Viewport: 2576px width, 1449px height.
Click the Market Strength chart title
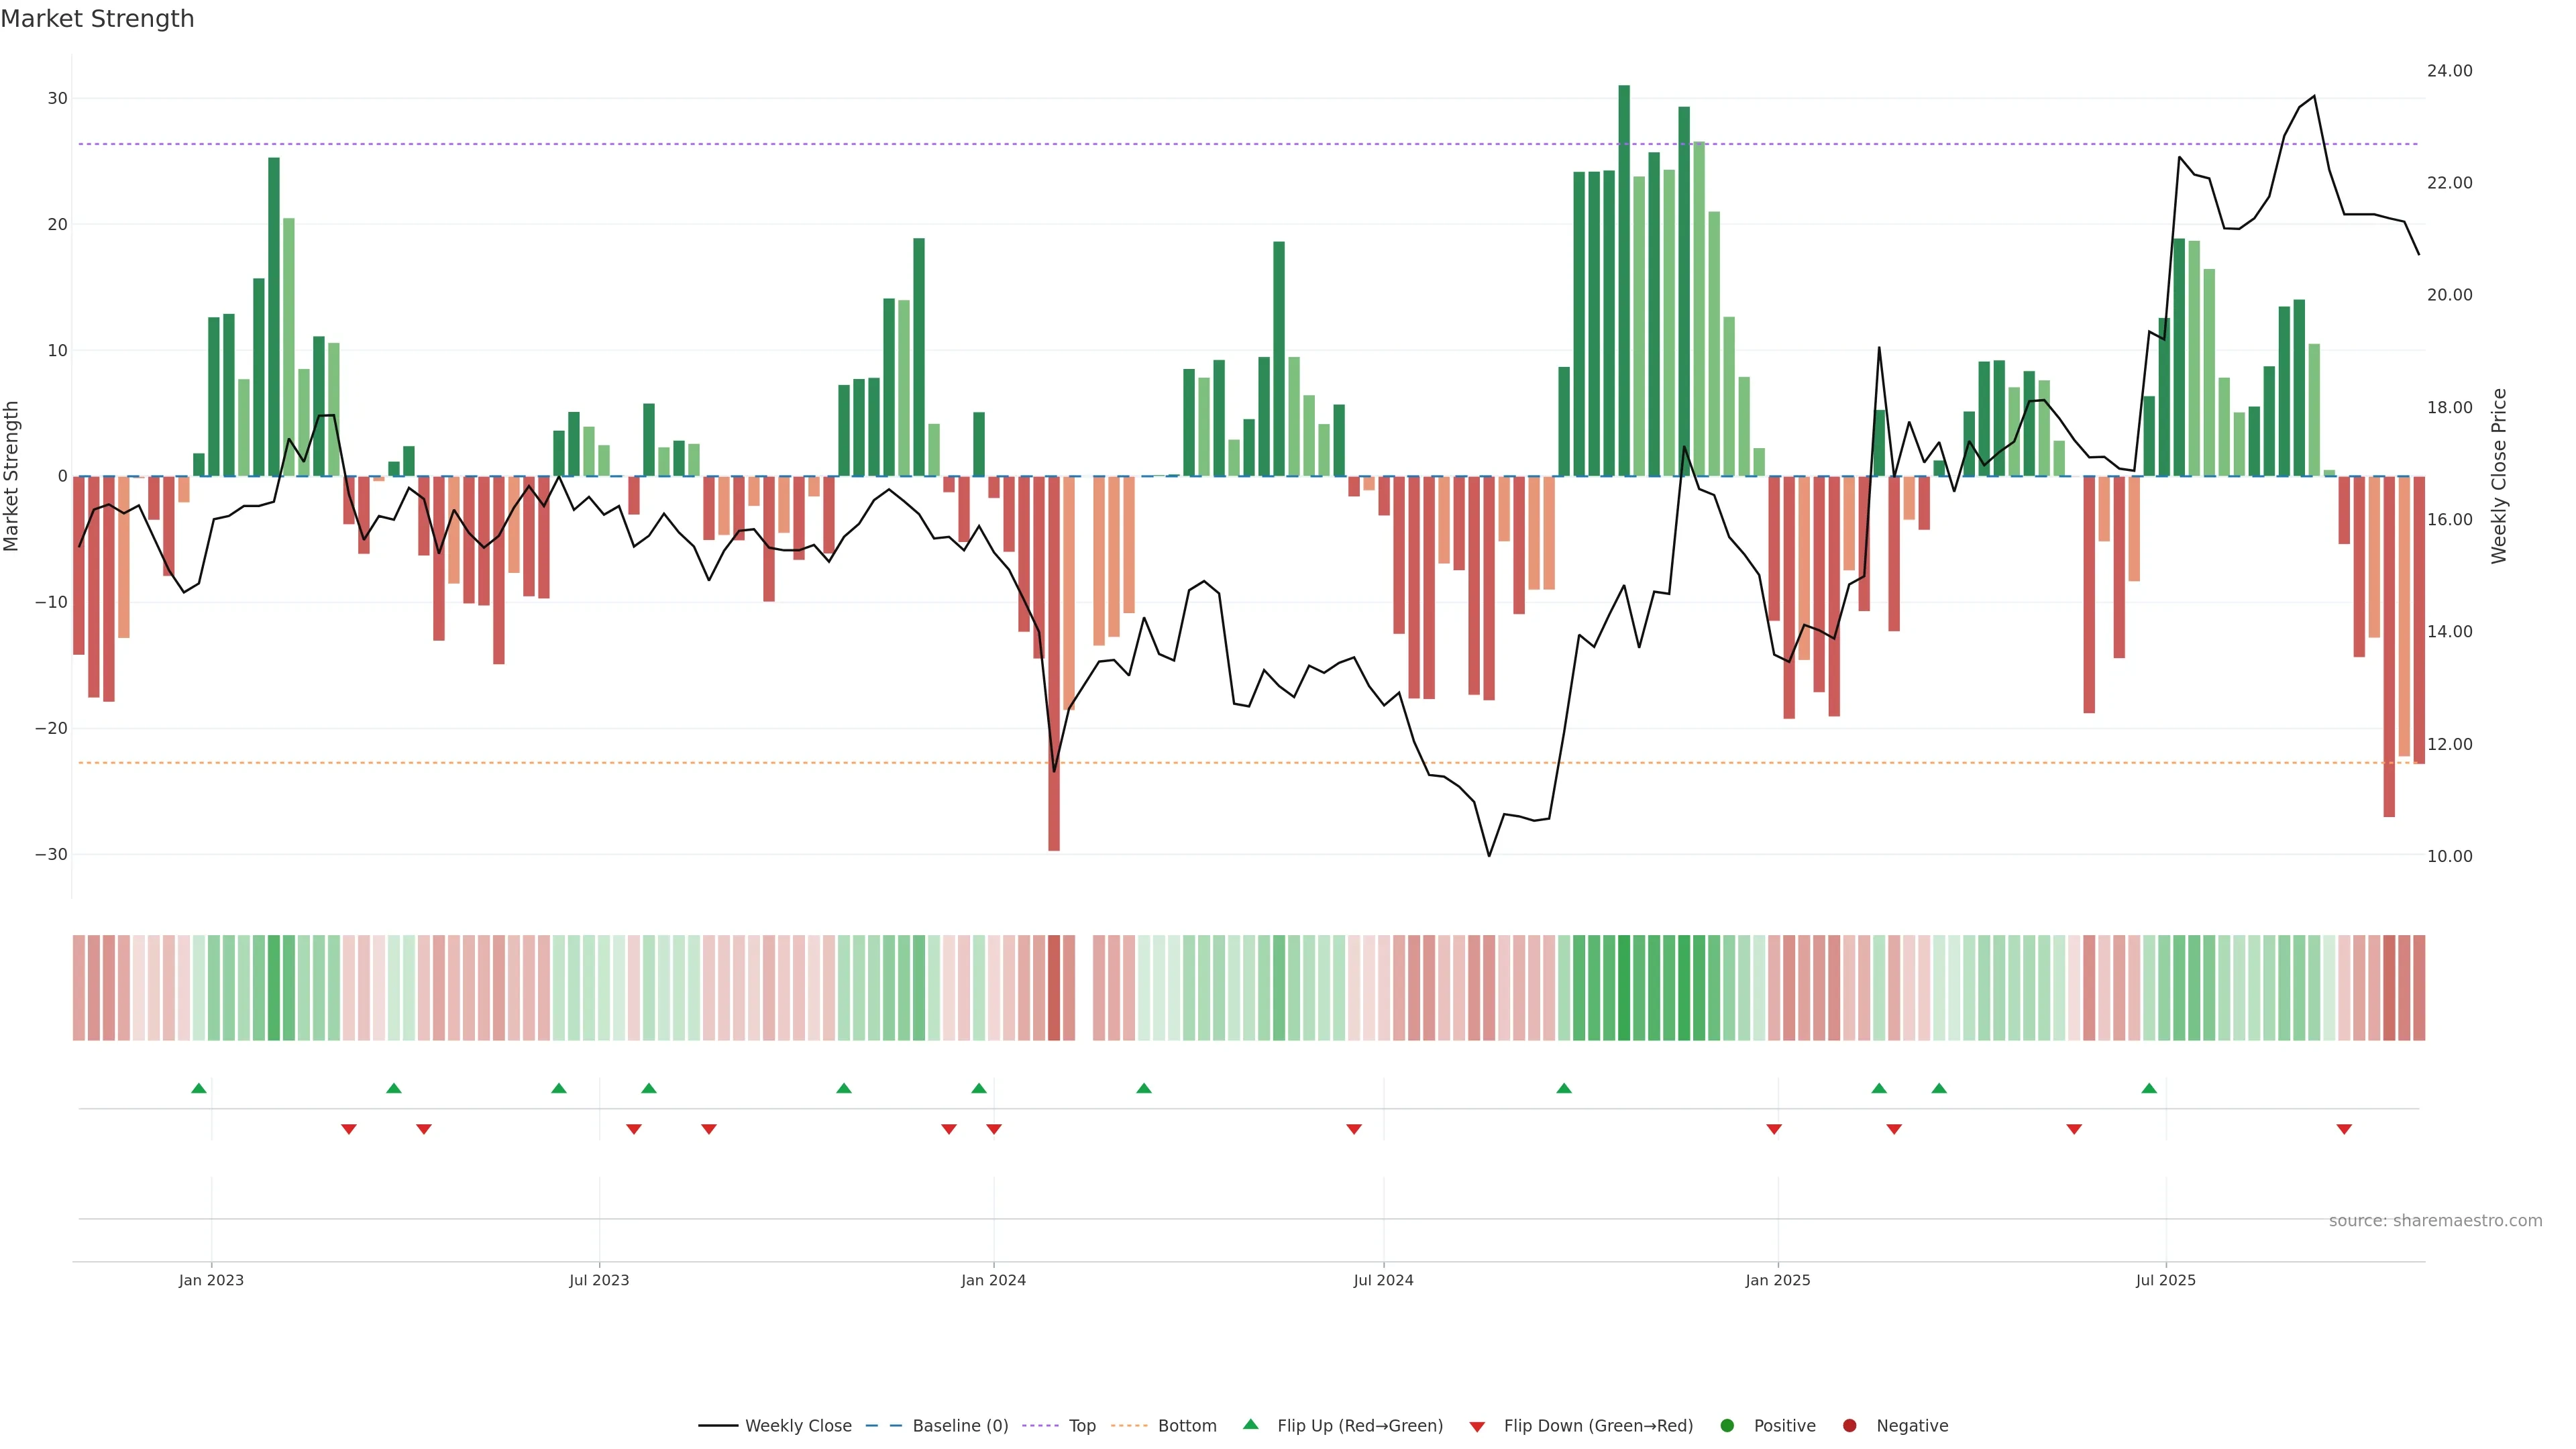pyautogui.click(x=97, y=19)
